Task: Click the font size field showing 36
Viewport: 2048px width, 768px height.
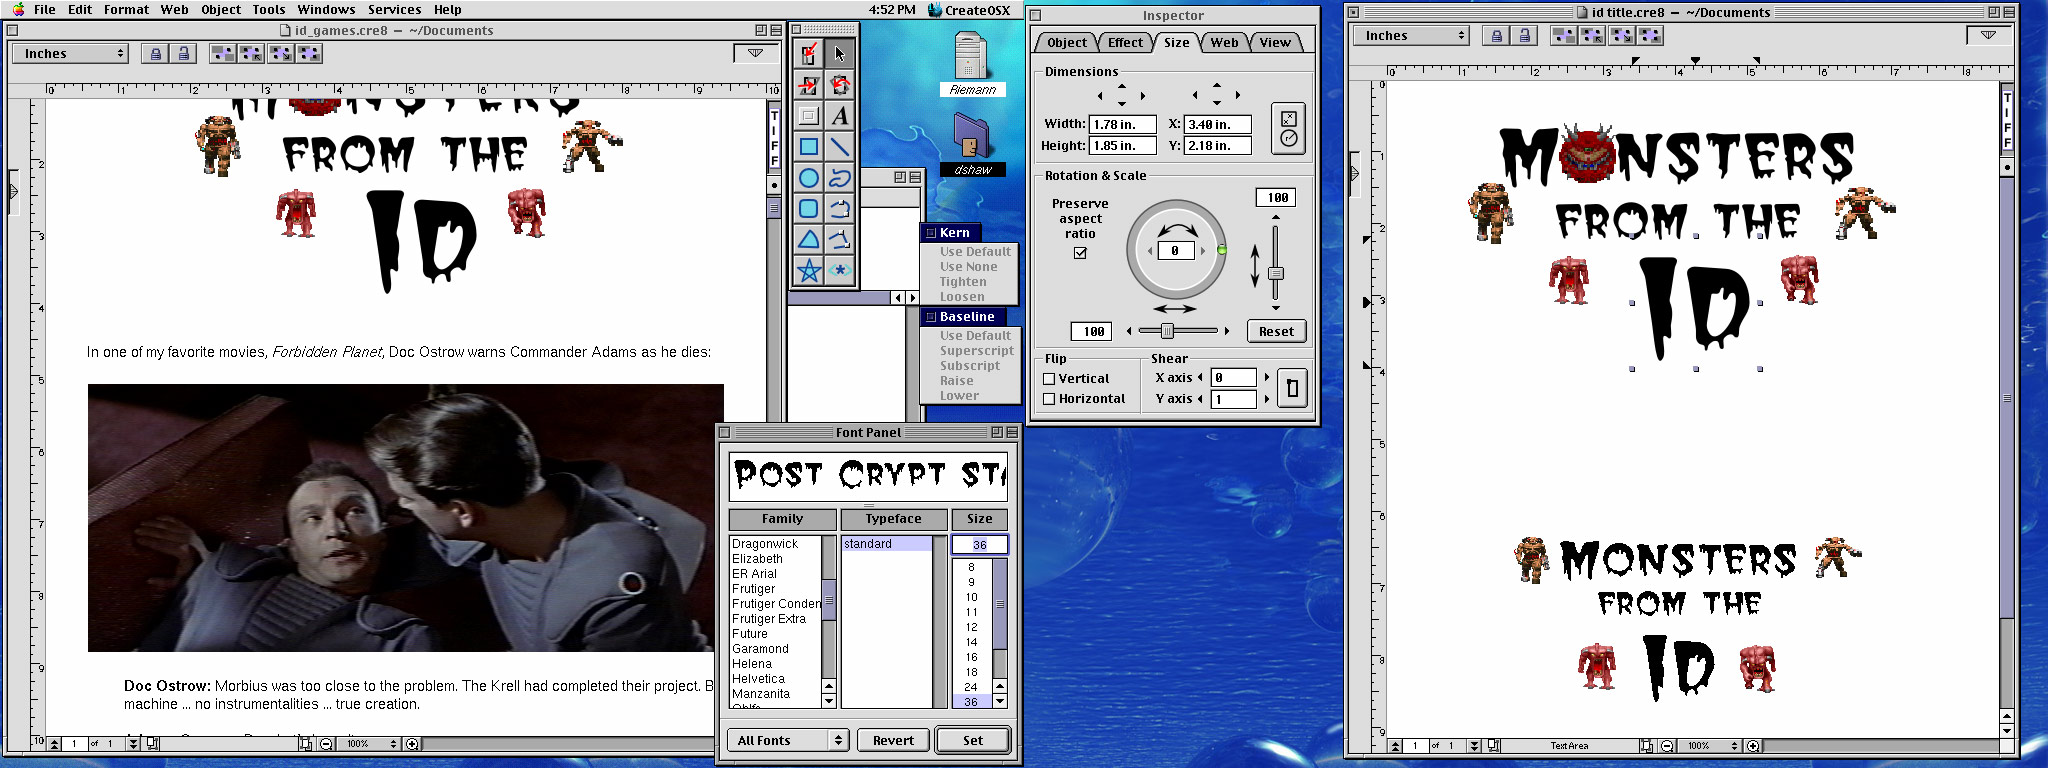Action: click(979, 545)
